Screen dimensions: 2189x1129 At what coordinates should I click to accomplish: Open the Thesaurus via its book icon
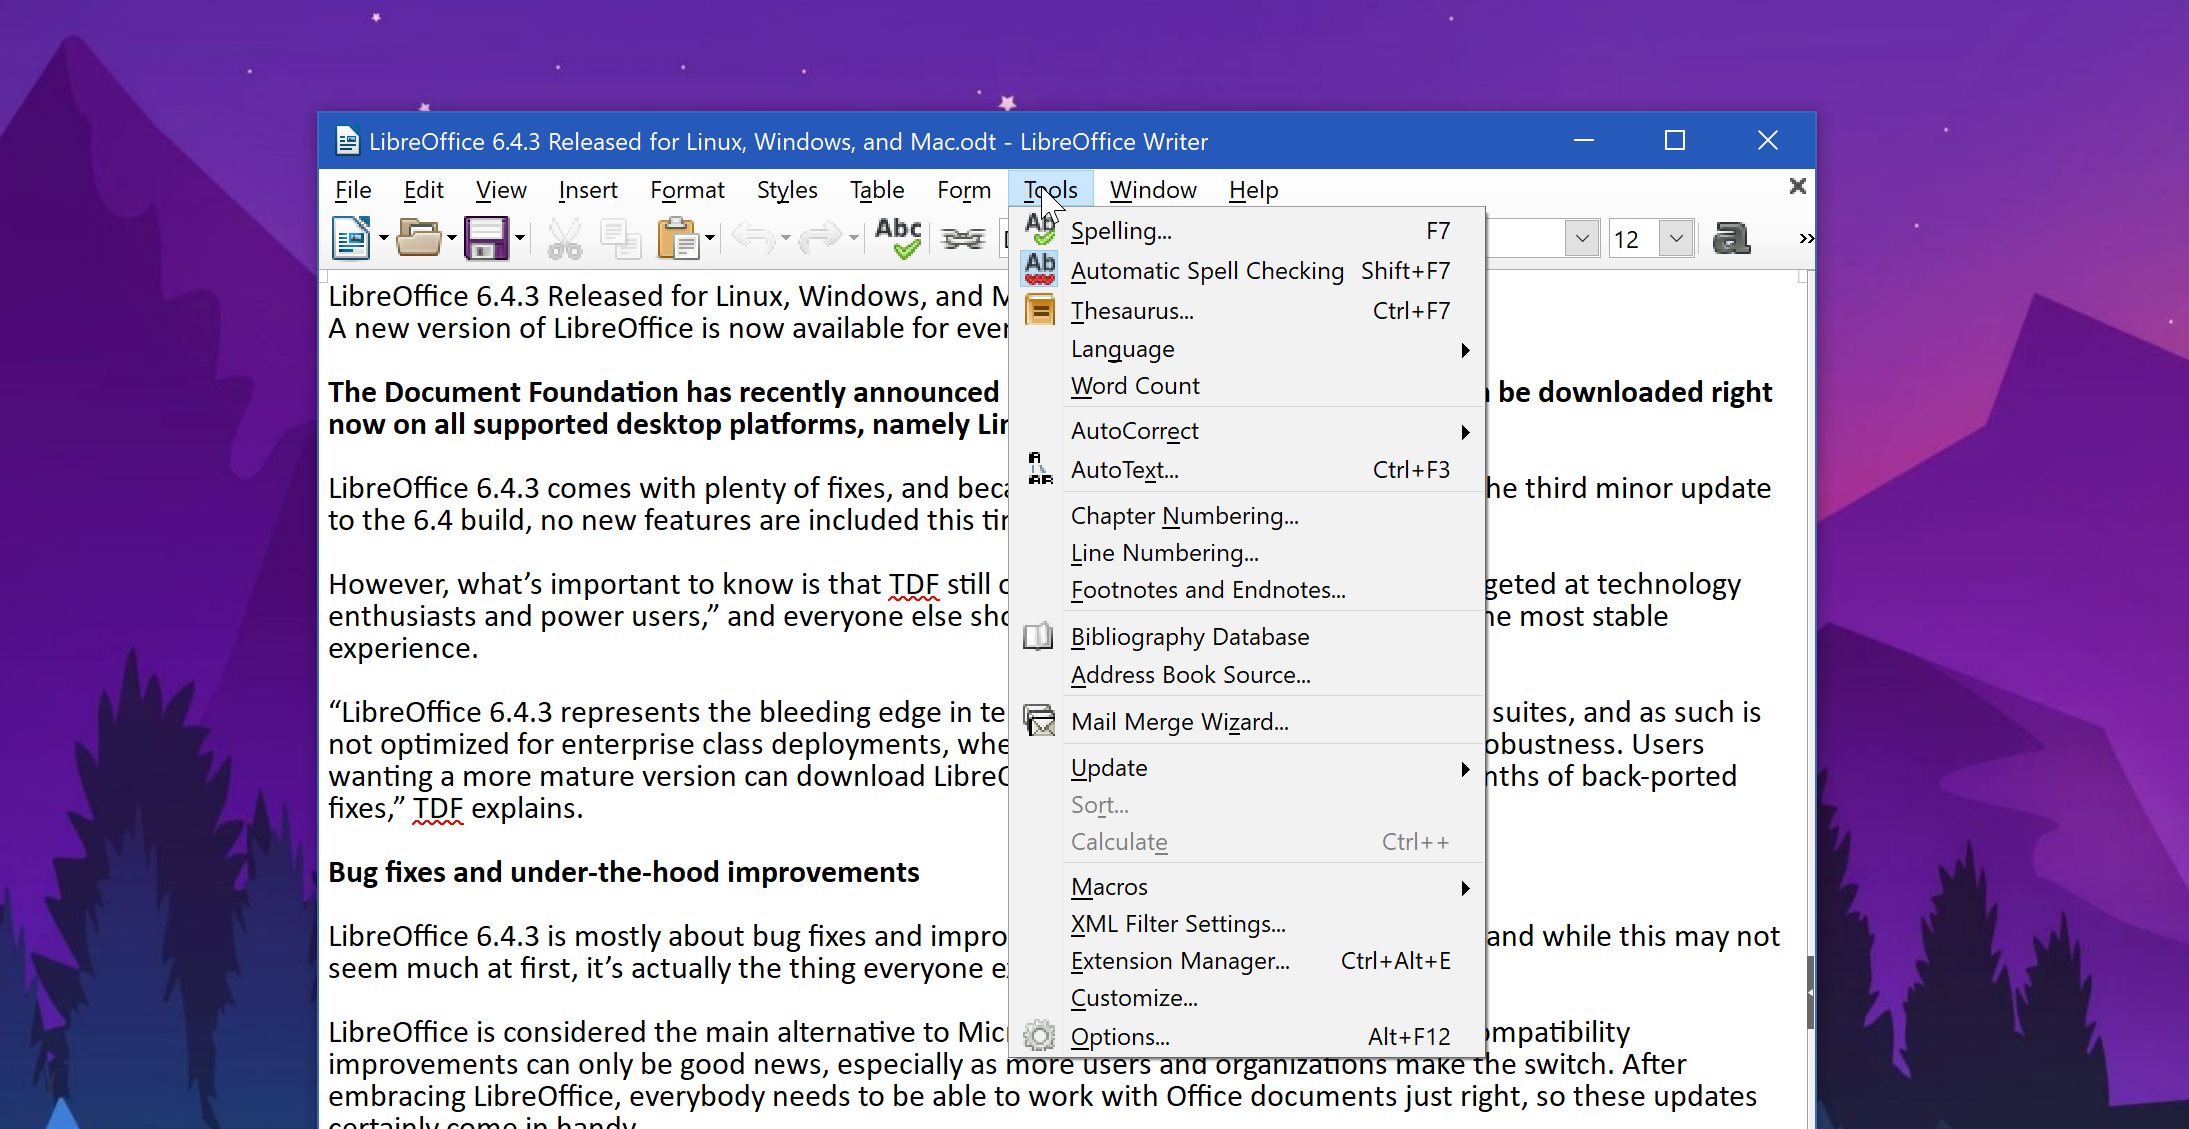(1039, 310)
